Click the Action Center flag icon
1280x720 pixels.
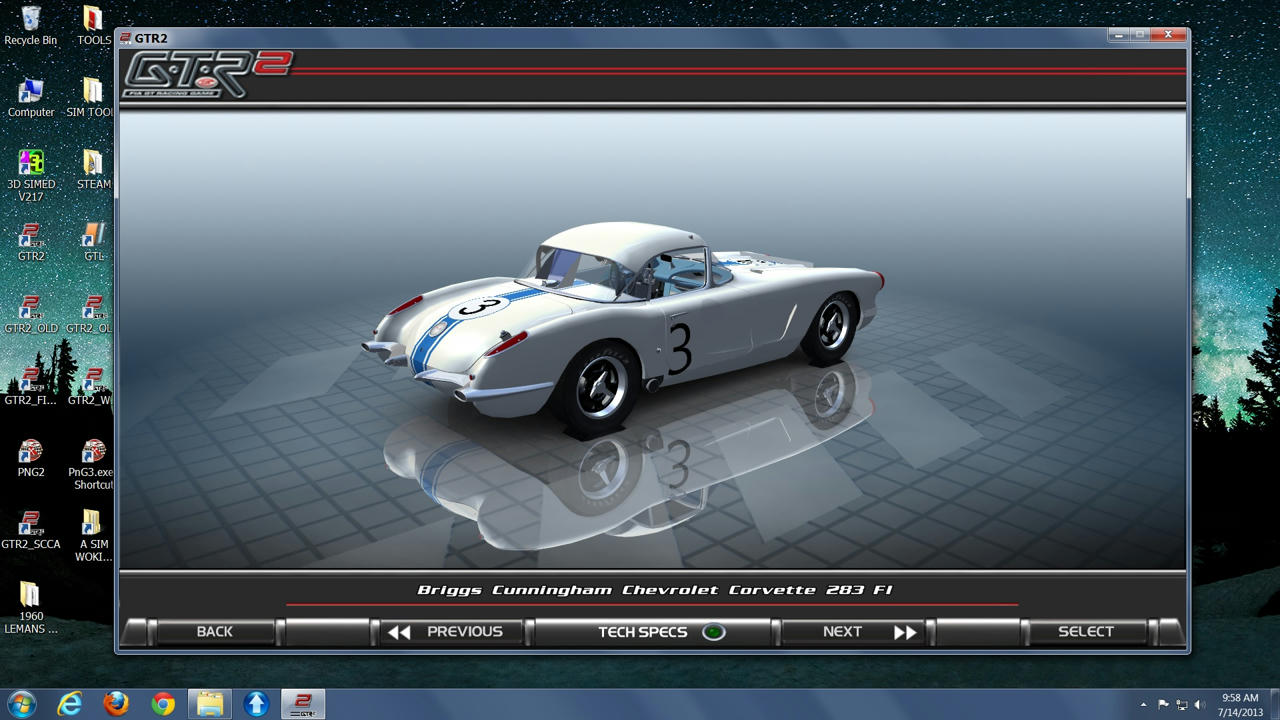tap(1163, 705)
